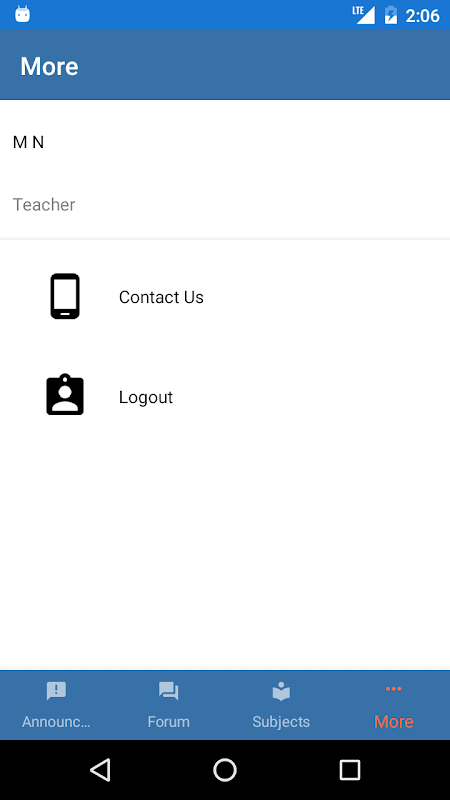The width and height of the screenshot is (450, 800).
Task: Click the Announcements exclamation bubble icon
Action: [56, 691]
